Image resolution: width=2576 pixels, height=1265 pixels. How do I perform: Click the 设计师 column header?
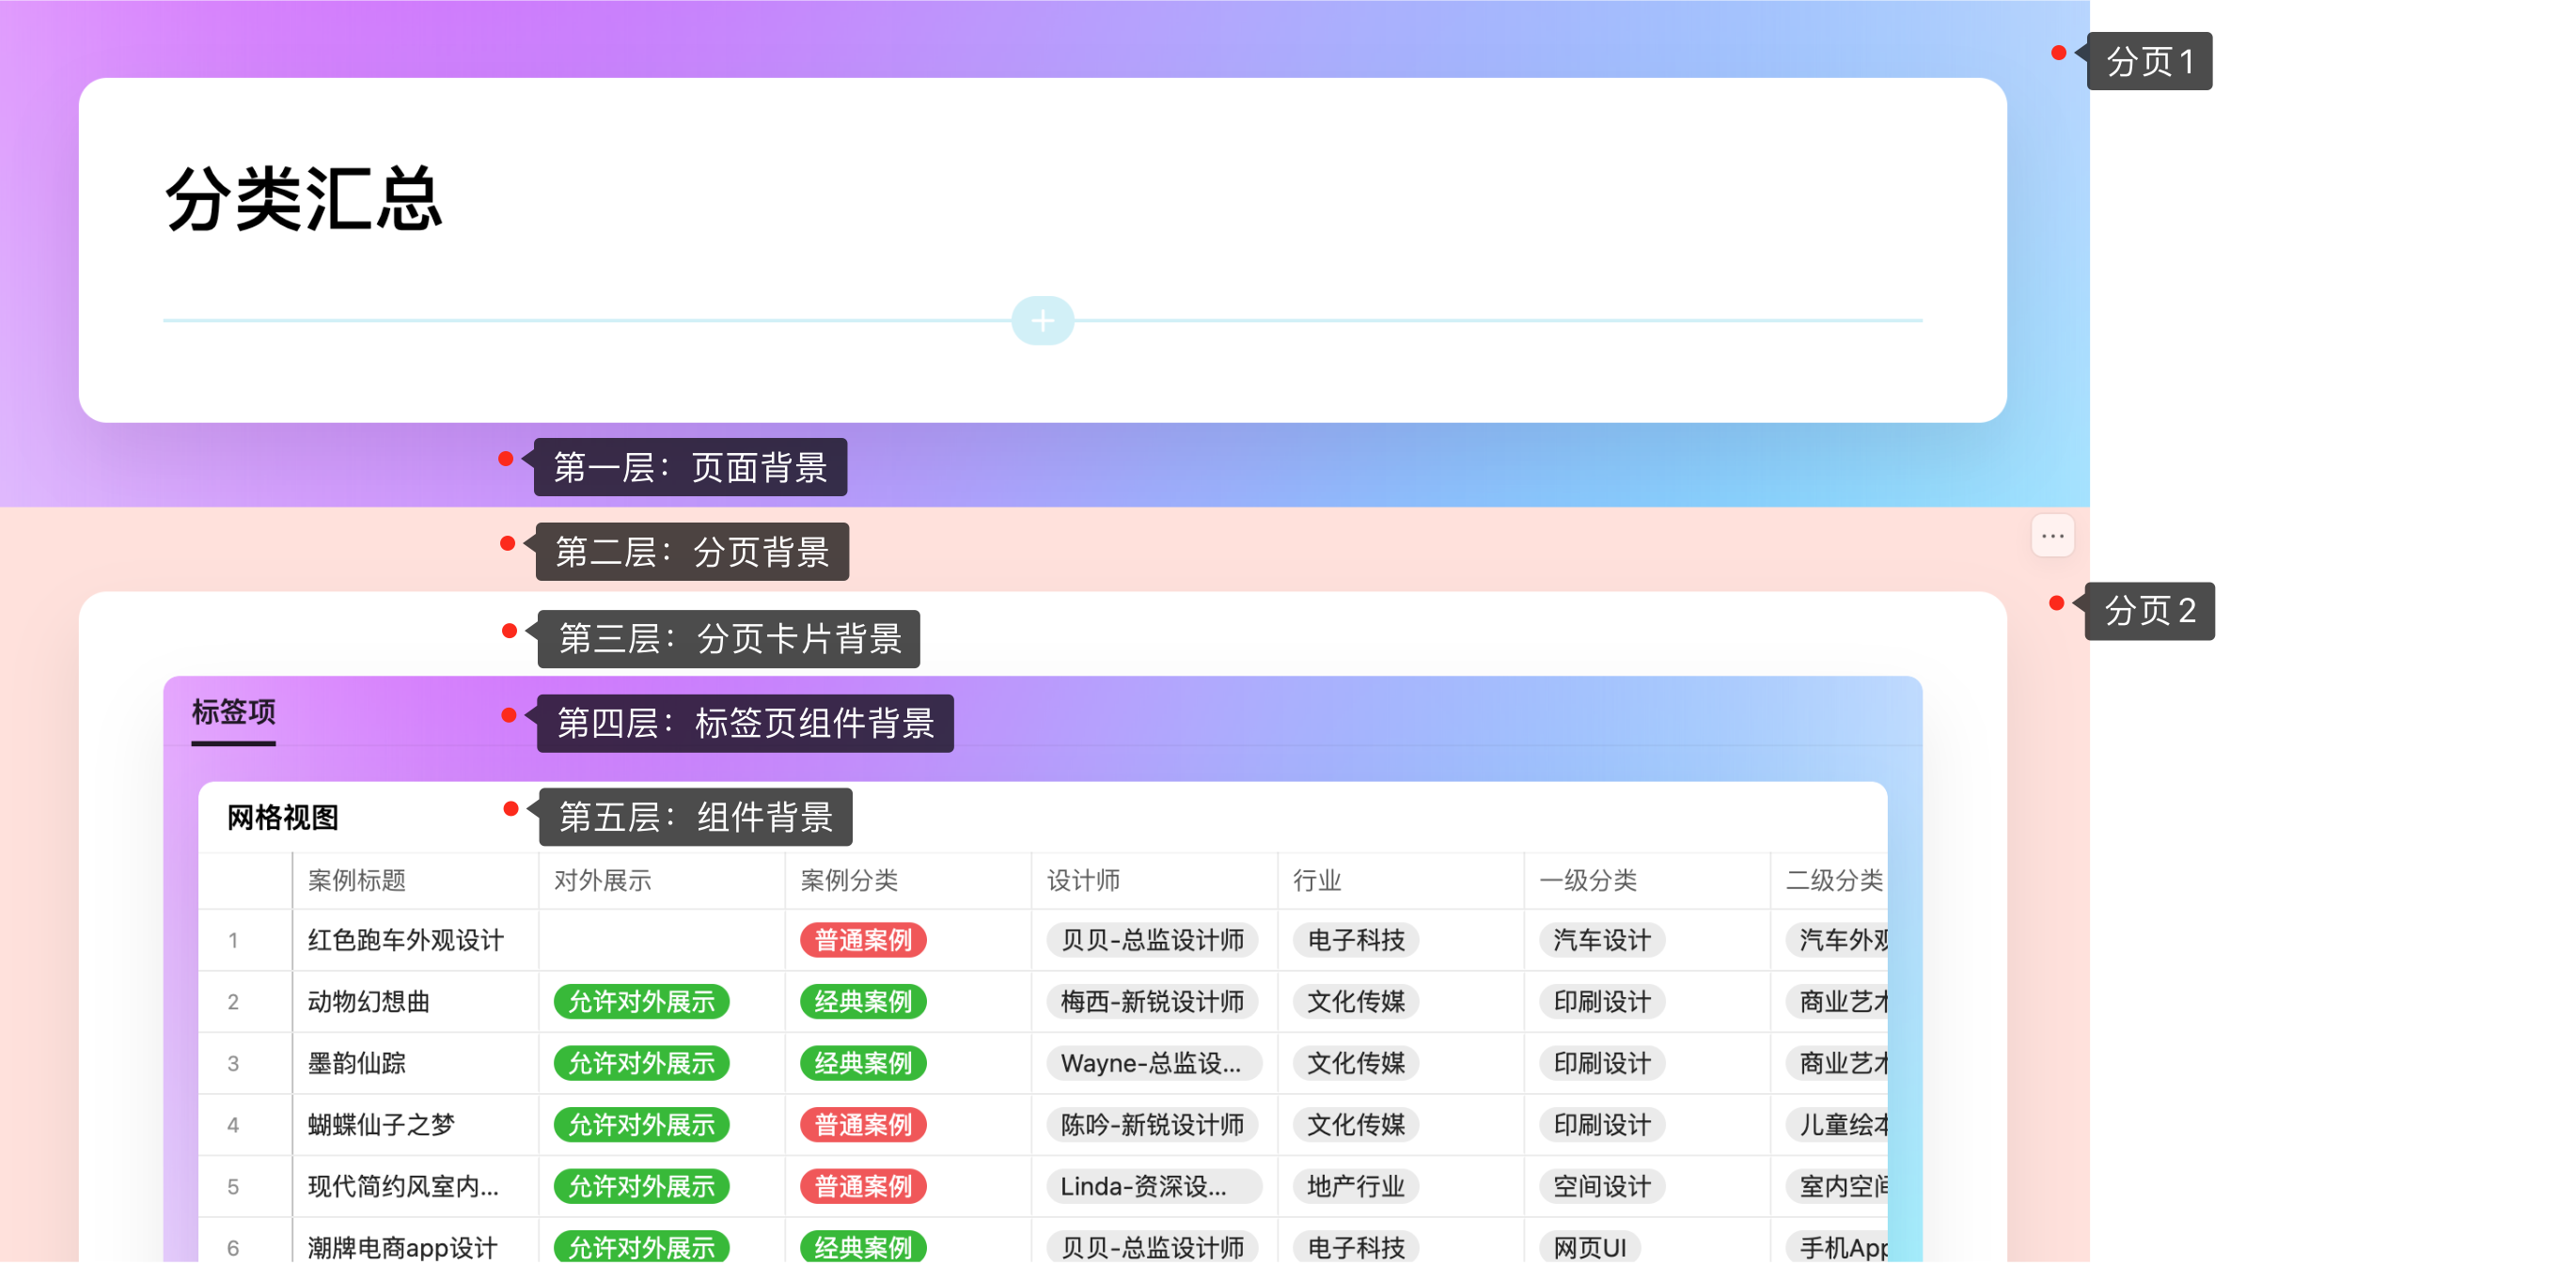point(1083,880)
